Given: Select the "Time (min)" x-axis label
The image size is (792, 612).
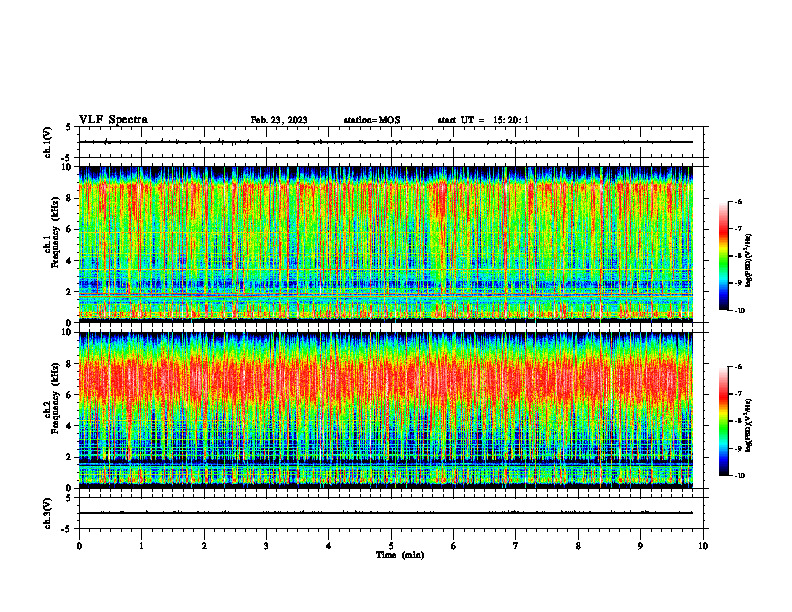Looking at the screenshot, I should pos(400,555).
